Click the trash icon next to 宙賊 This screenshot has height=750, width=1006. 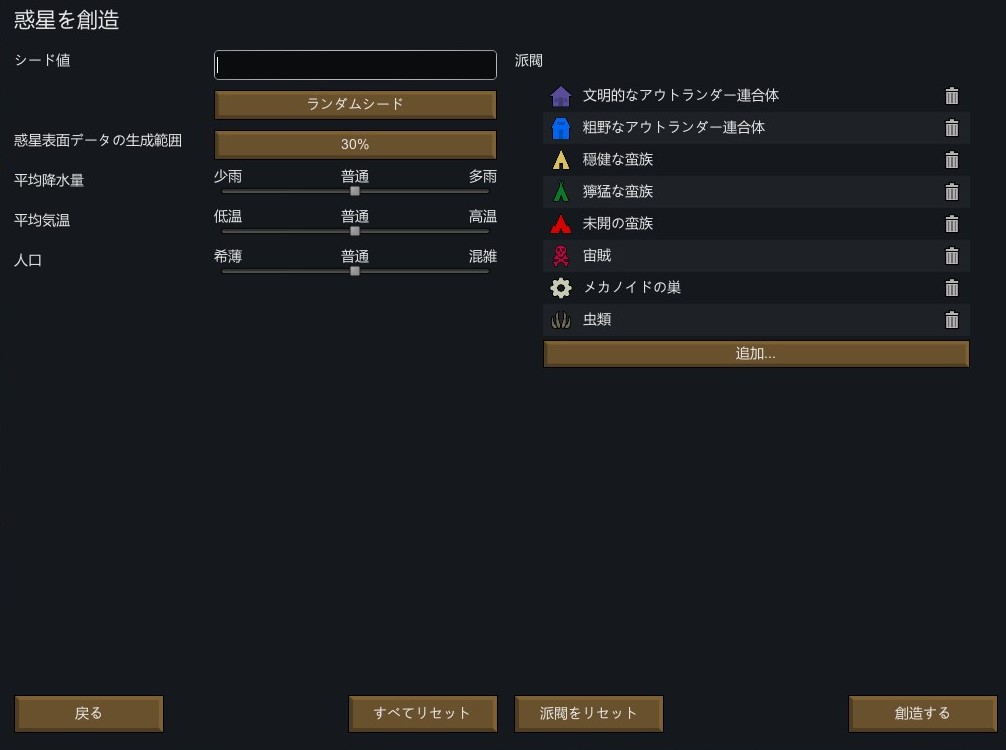tap(951, 256)
